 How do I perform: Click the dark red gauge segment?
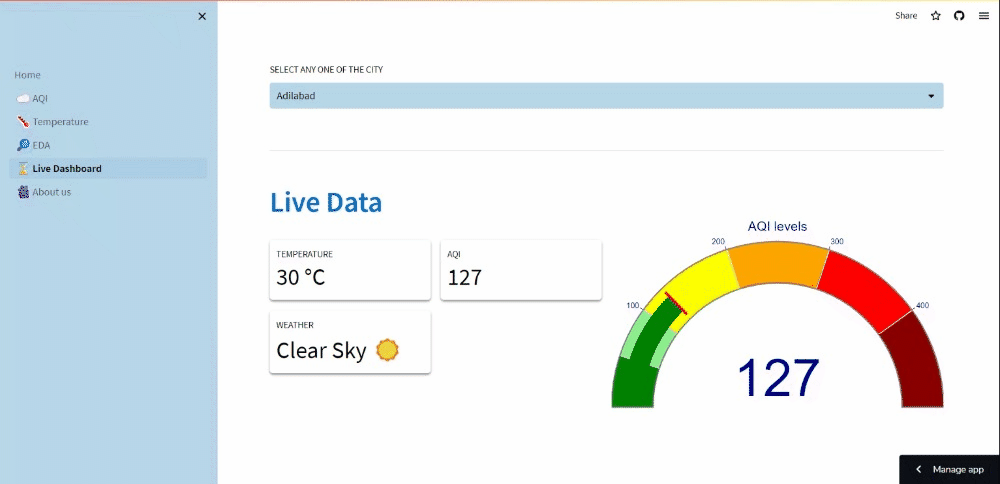pyautogui.click(x=918, y=363)
